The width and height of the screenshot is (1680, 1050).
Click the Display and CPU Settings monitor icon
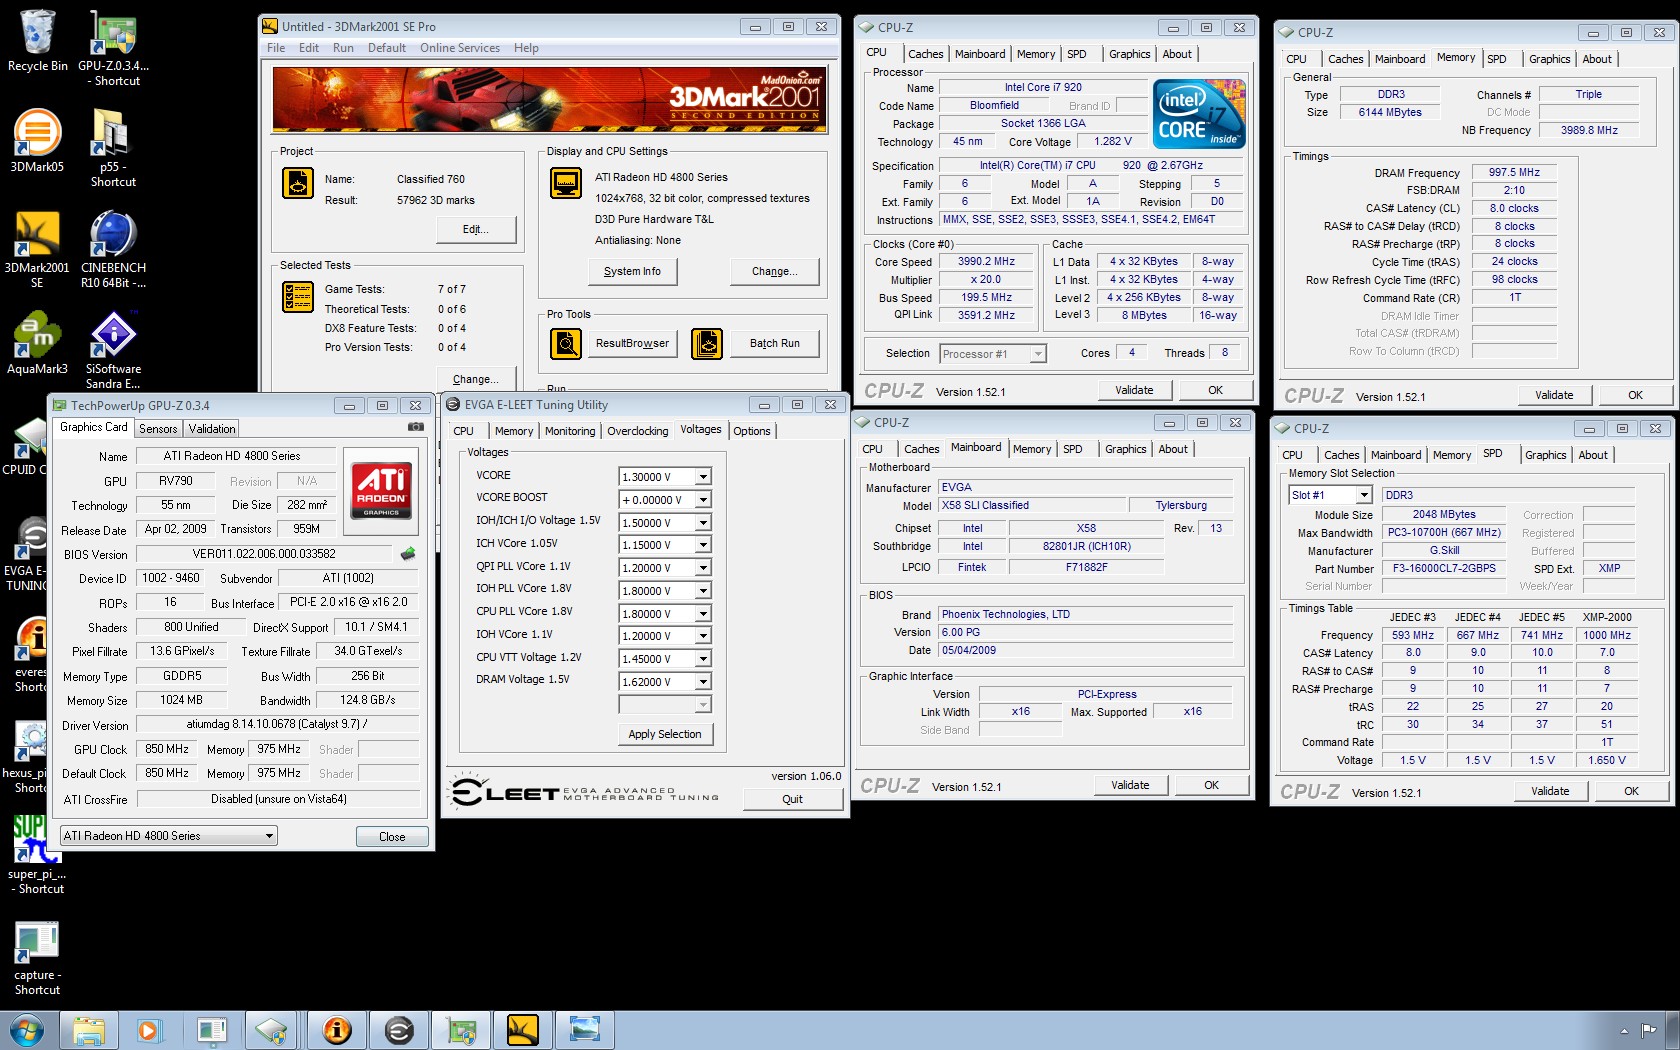coord(566,183)
